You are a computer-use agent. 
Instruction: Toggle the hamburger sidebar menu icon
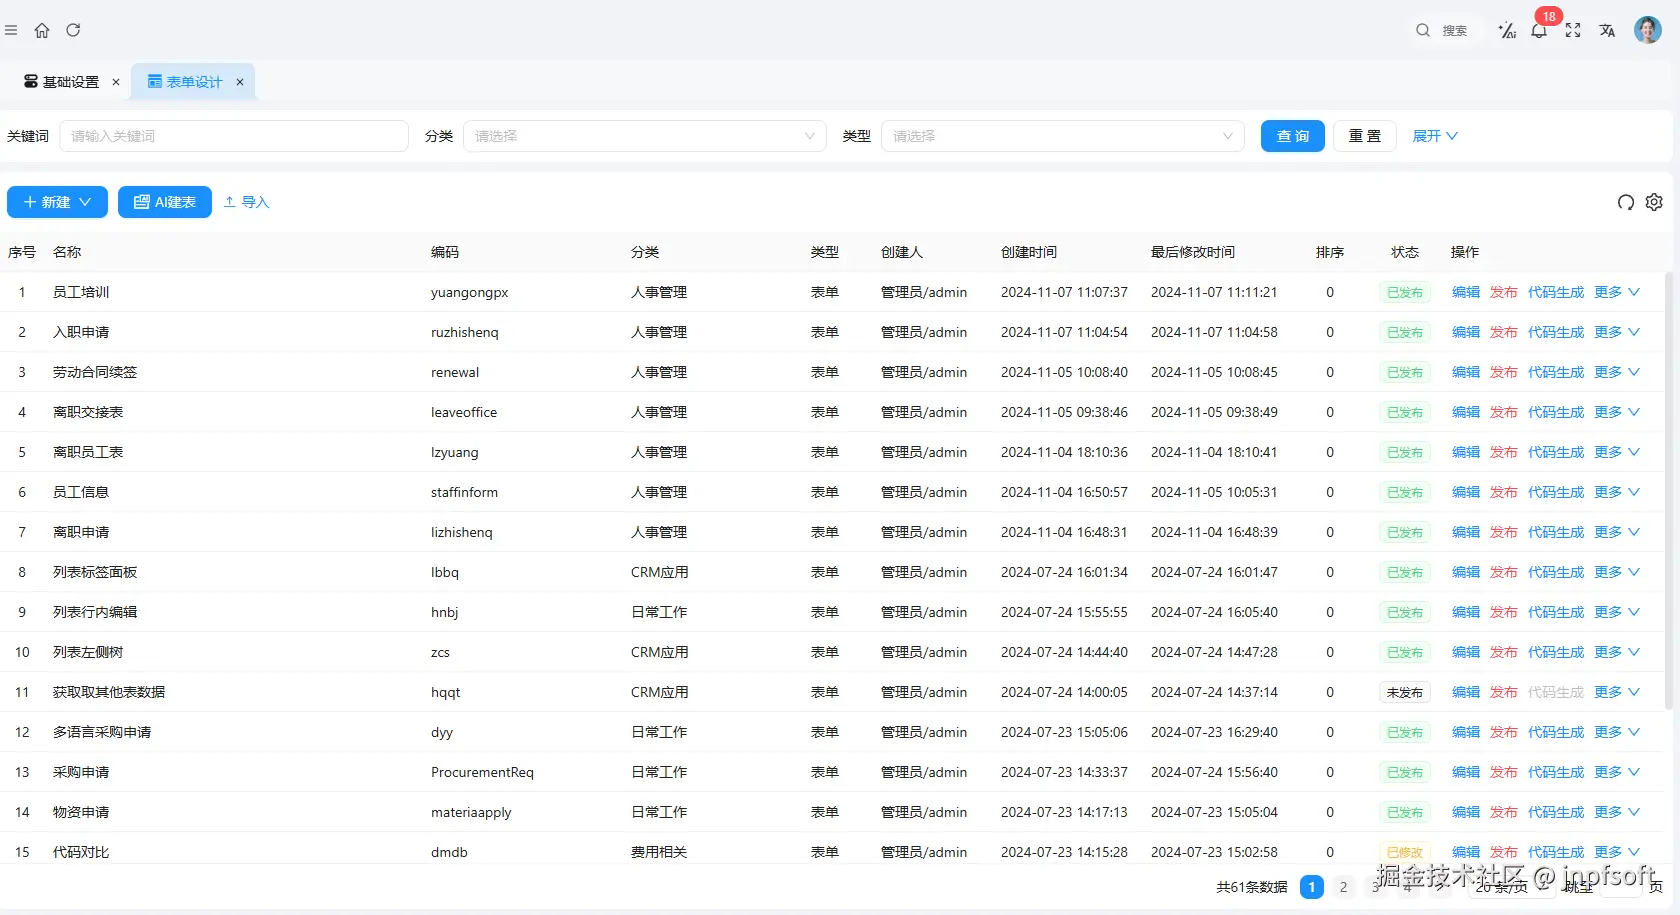pos(11,31)
